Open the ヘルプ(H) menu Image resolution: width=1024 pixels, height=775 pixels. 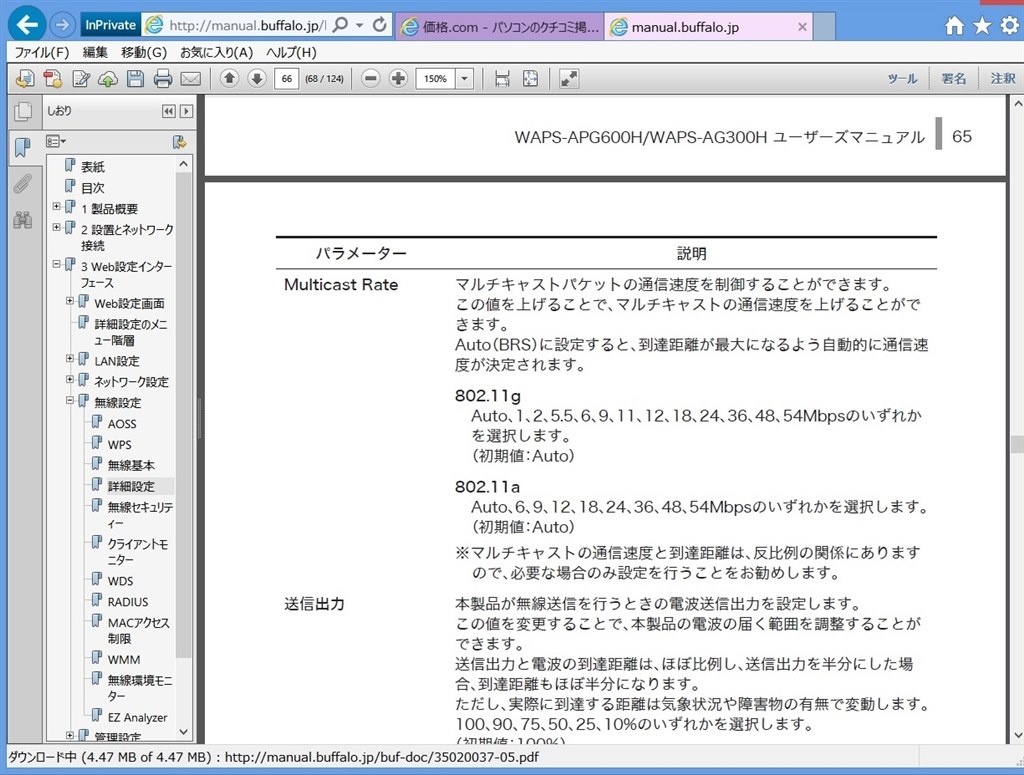pyautogui.click(x=291, y=52)
